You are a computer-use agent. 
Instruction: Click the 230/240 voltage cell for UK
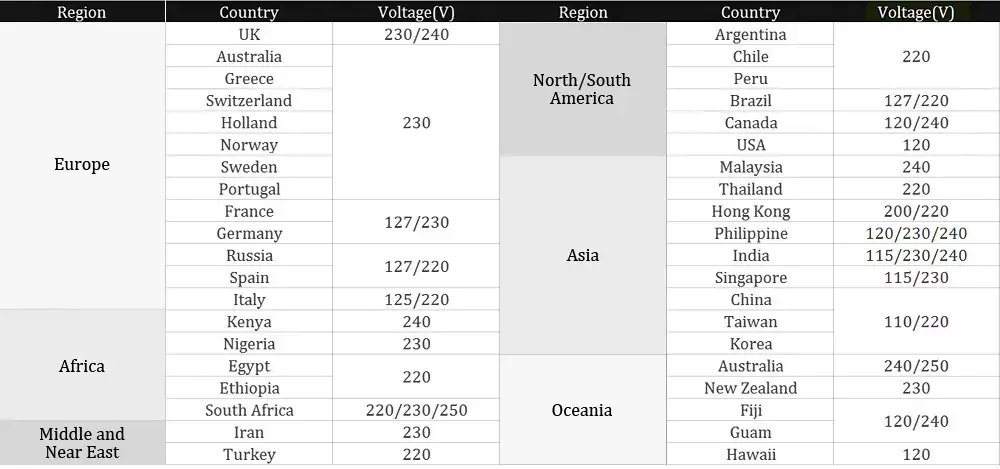pyautogui.click(x=416, y=34)
